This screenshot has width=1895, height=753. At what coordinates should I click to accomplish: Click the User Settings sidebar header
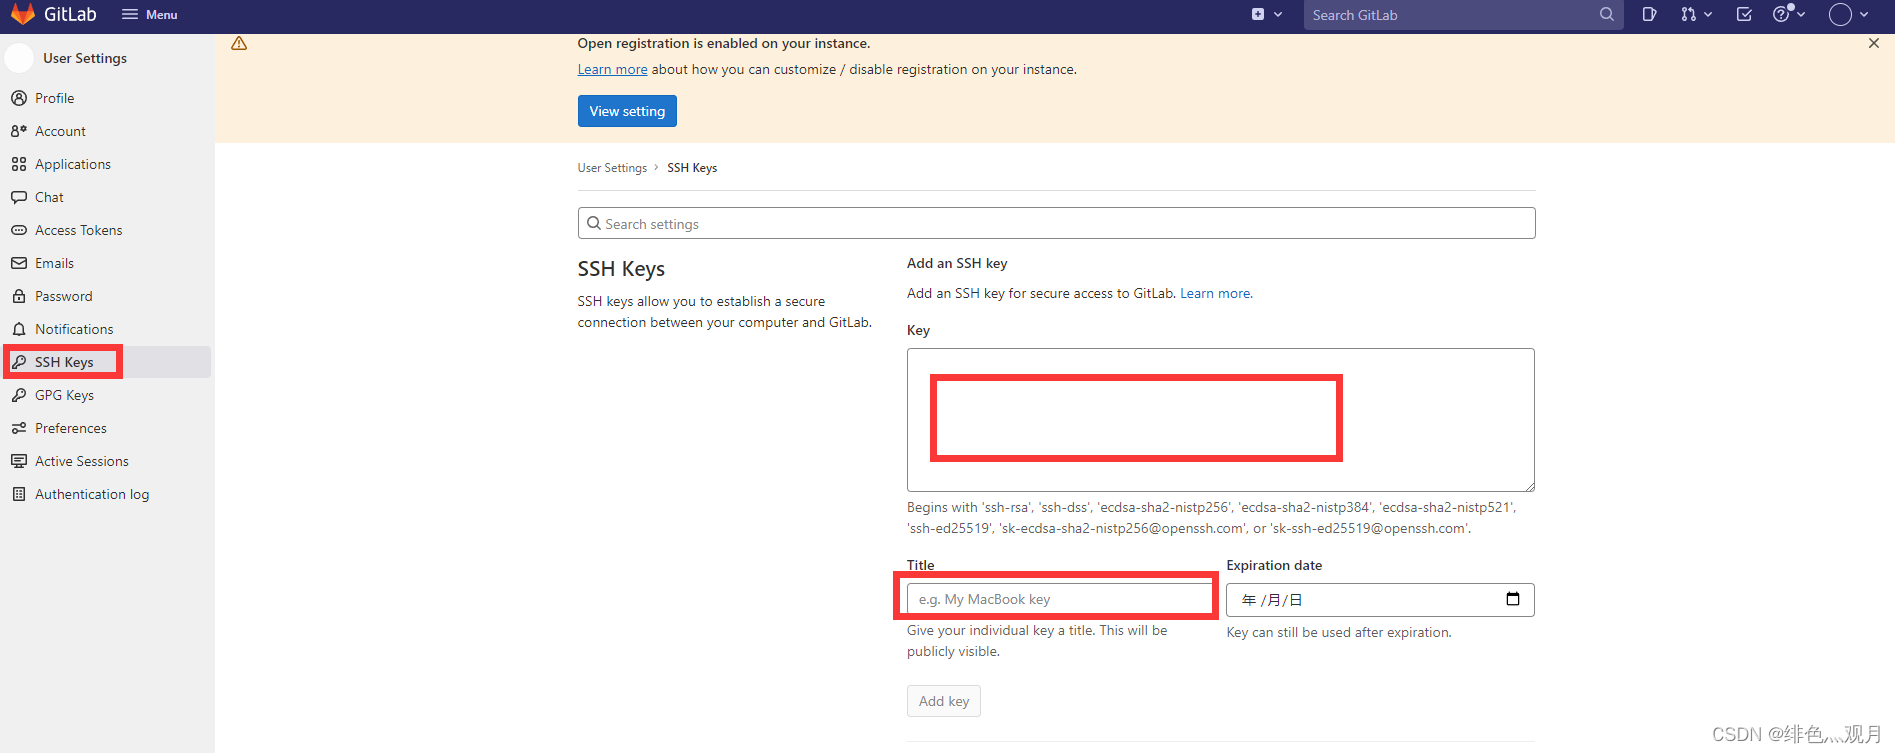[85, 58]
